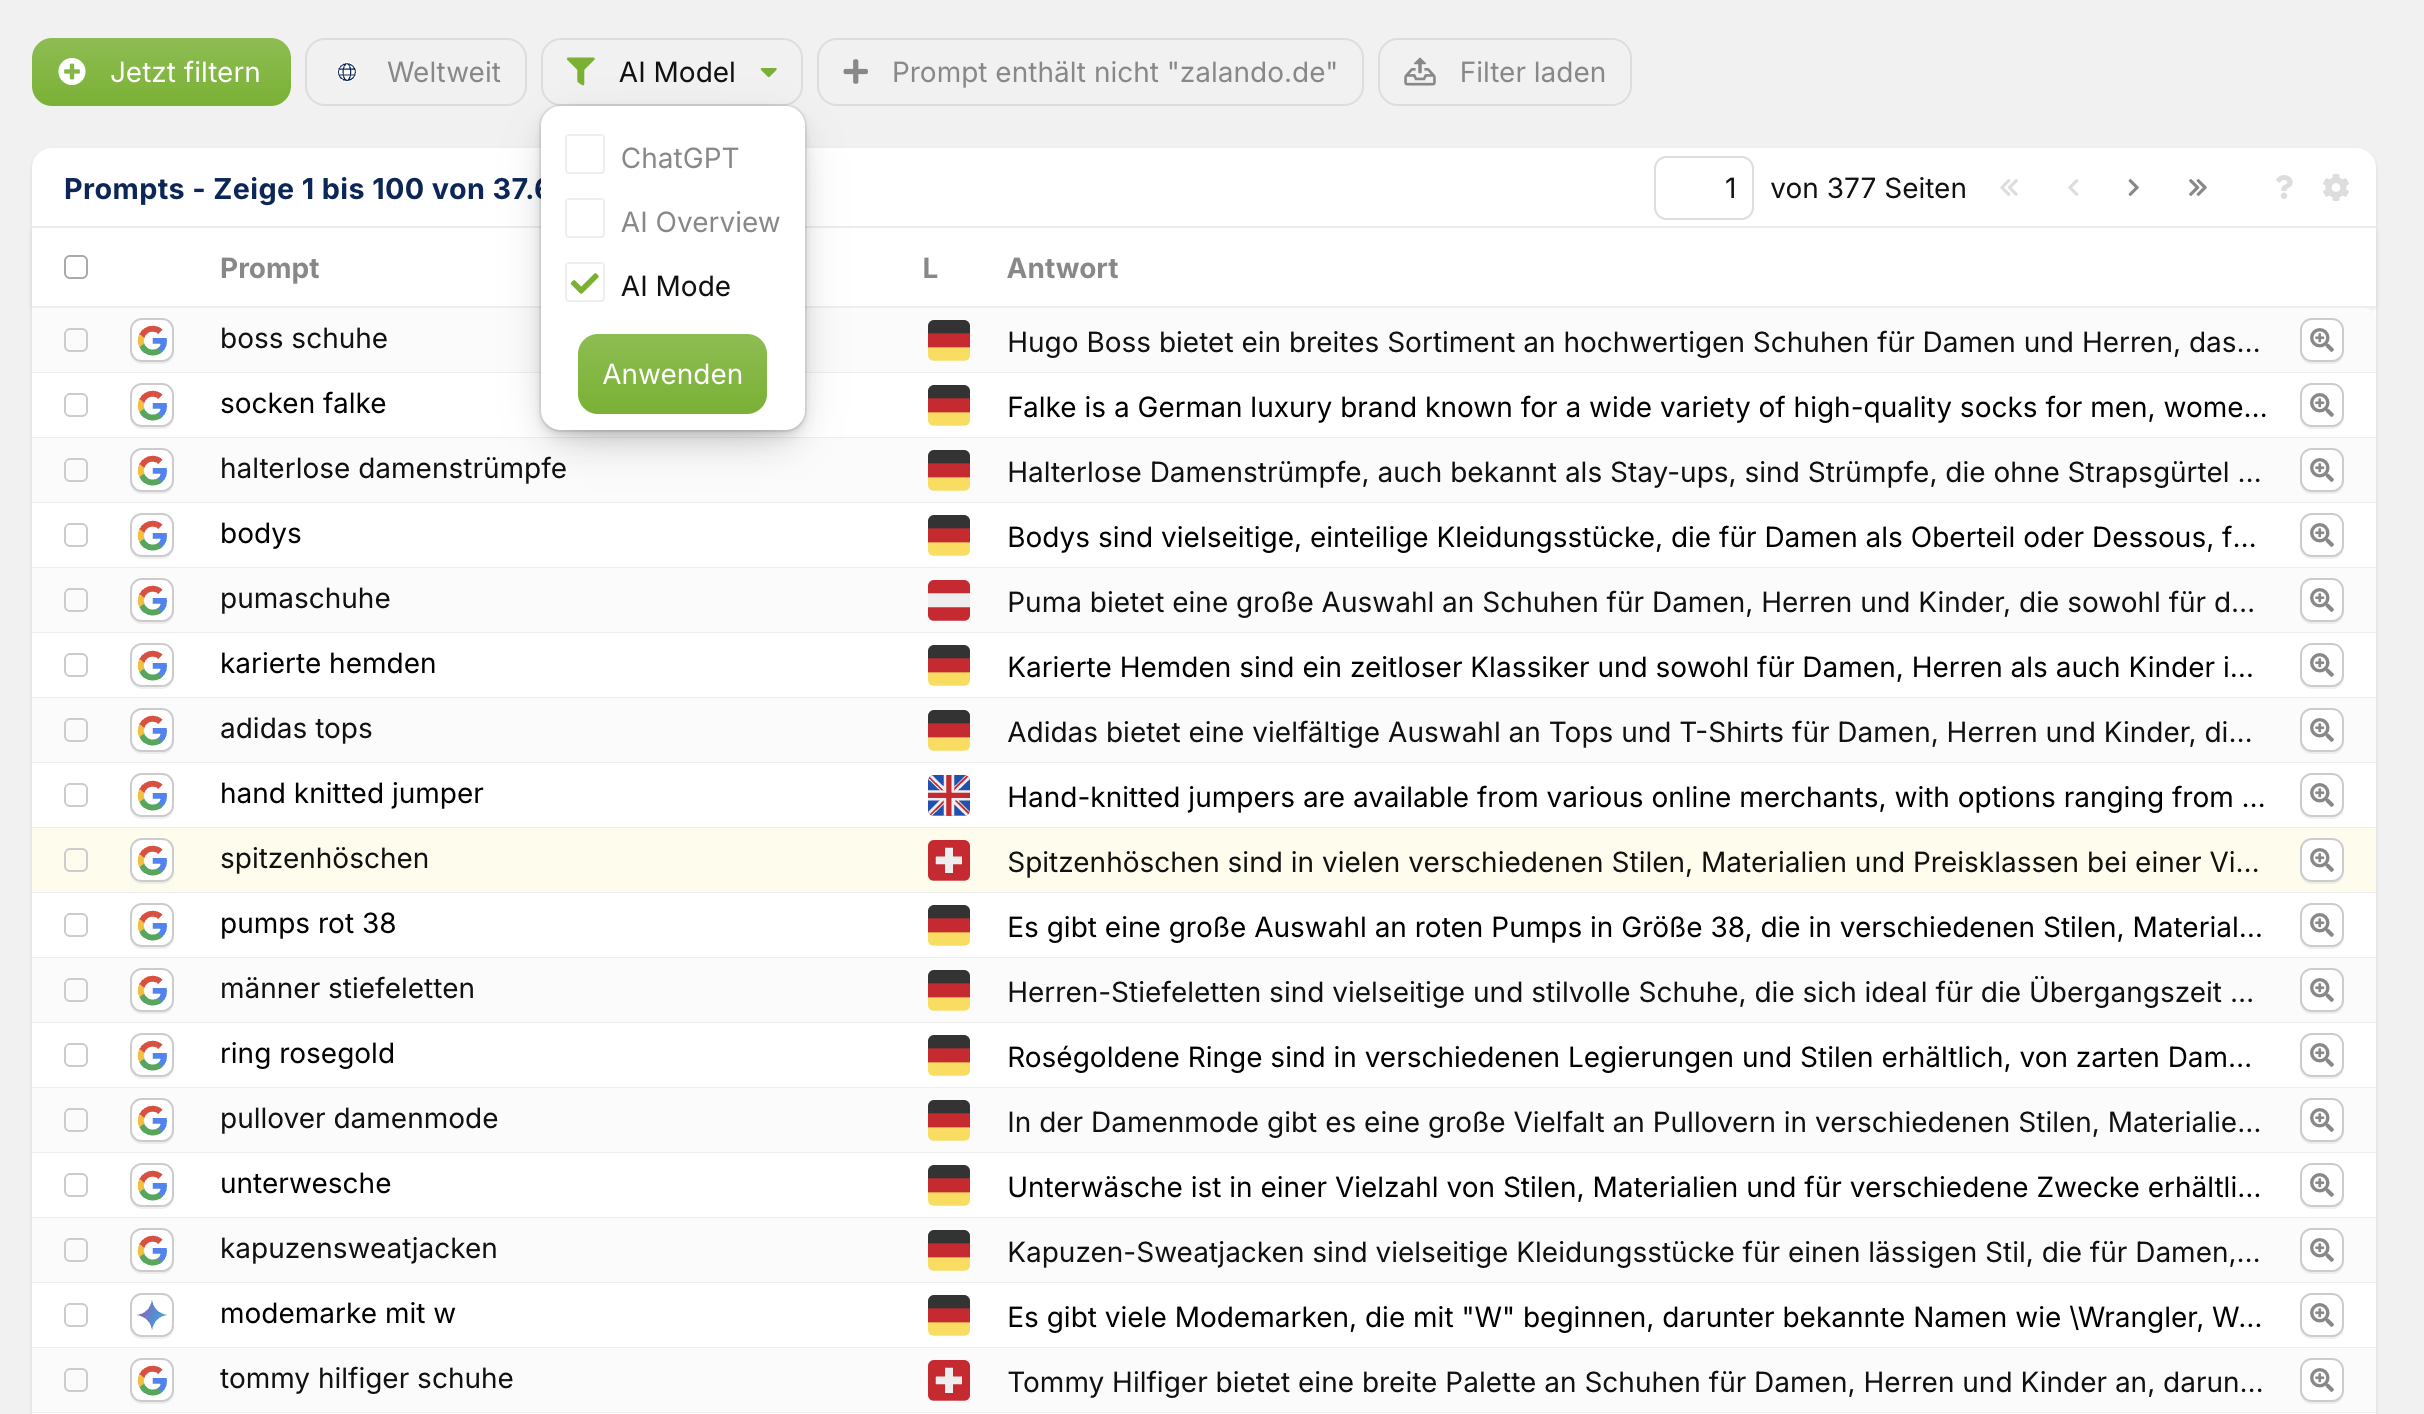Click the page number input field
Screen dimensions: 2424x1414
click(1703, 188)
